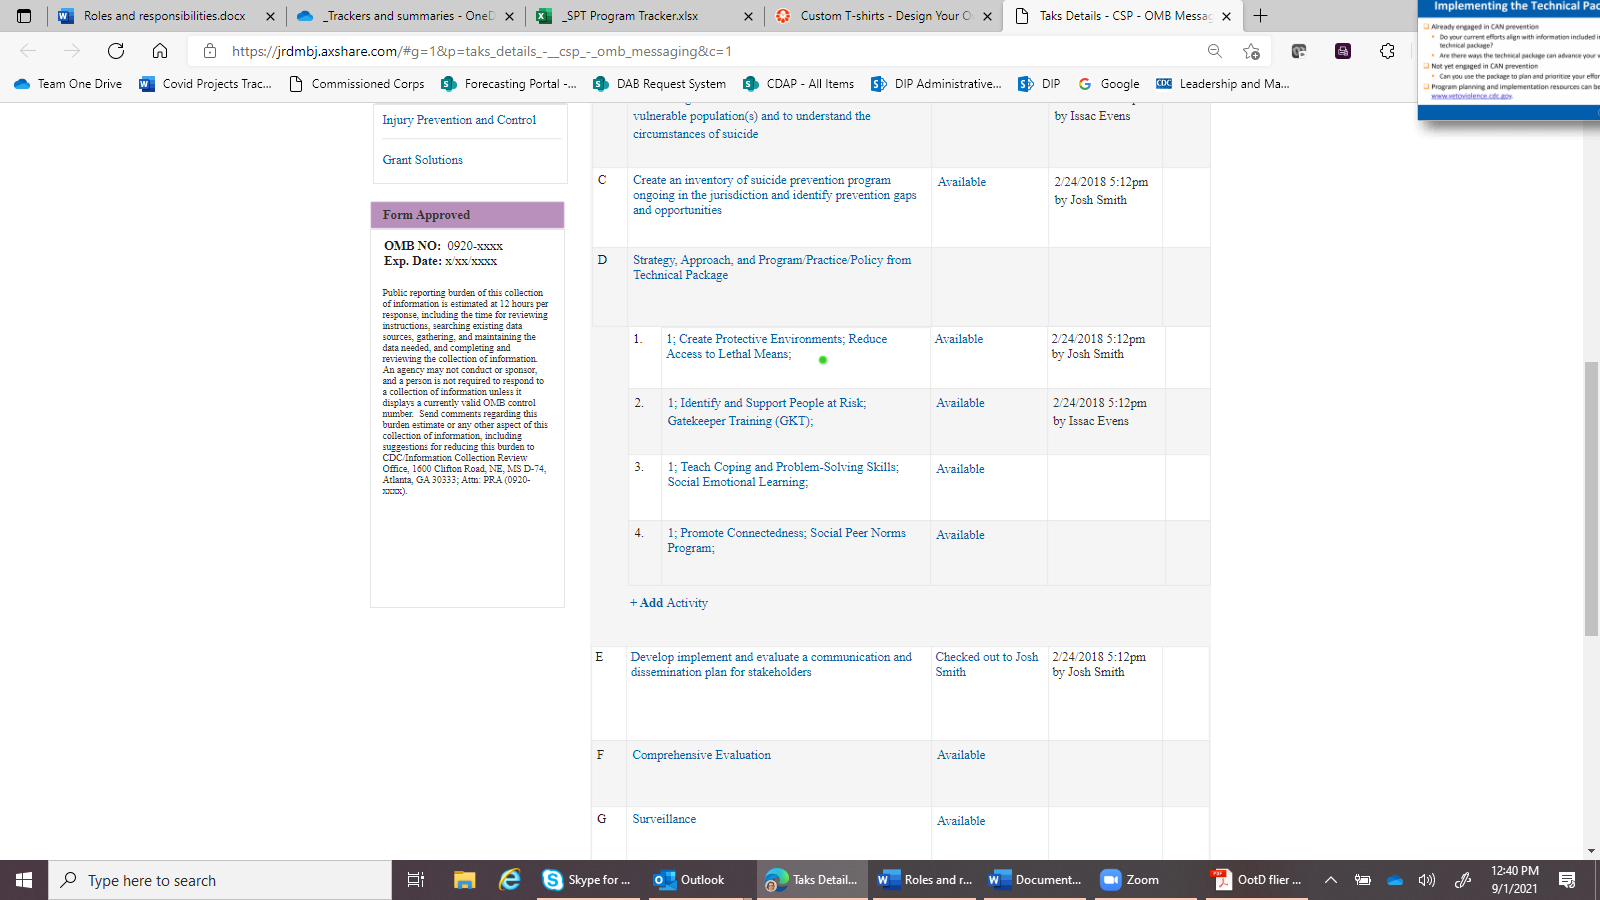Open Teach Coping and Problem-Solving Skills activity
1600x900 pixels.
(x=783, y=474)
